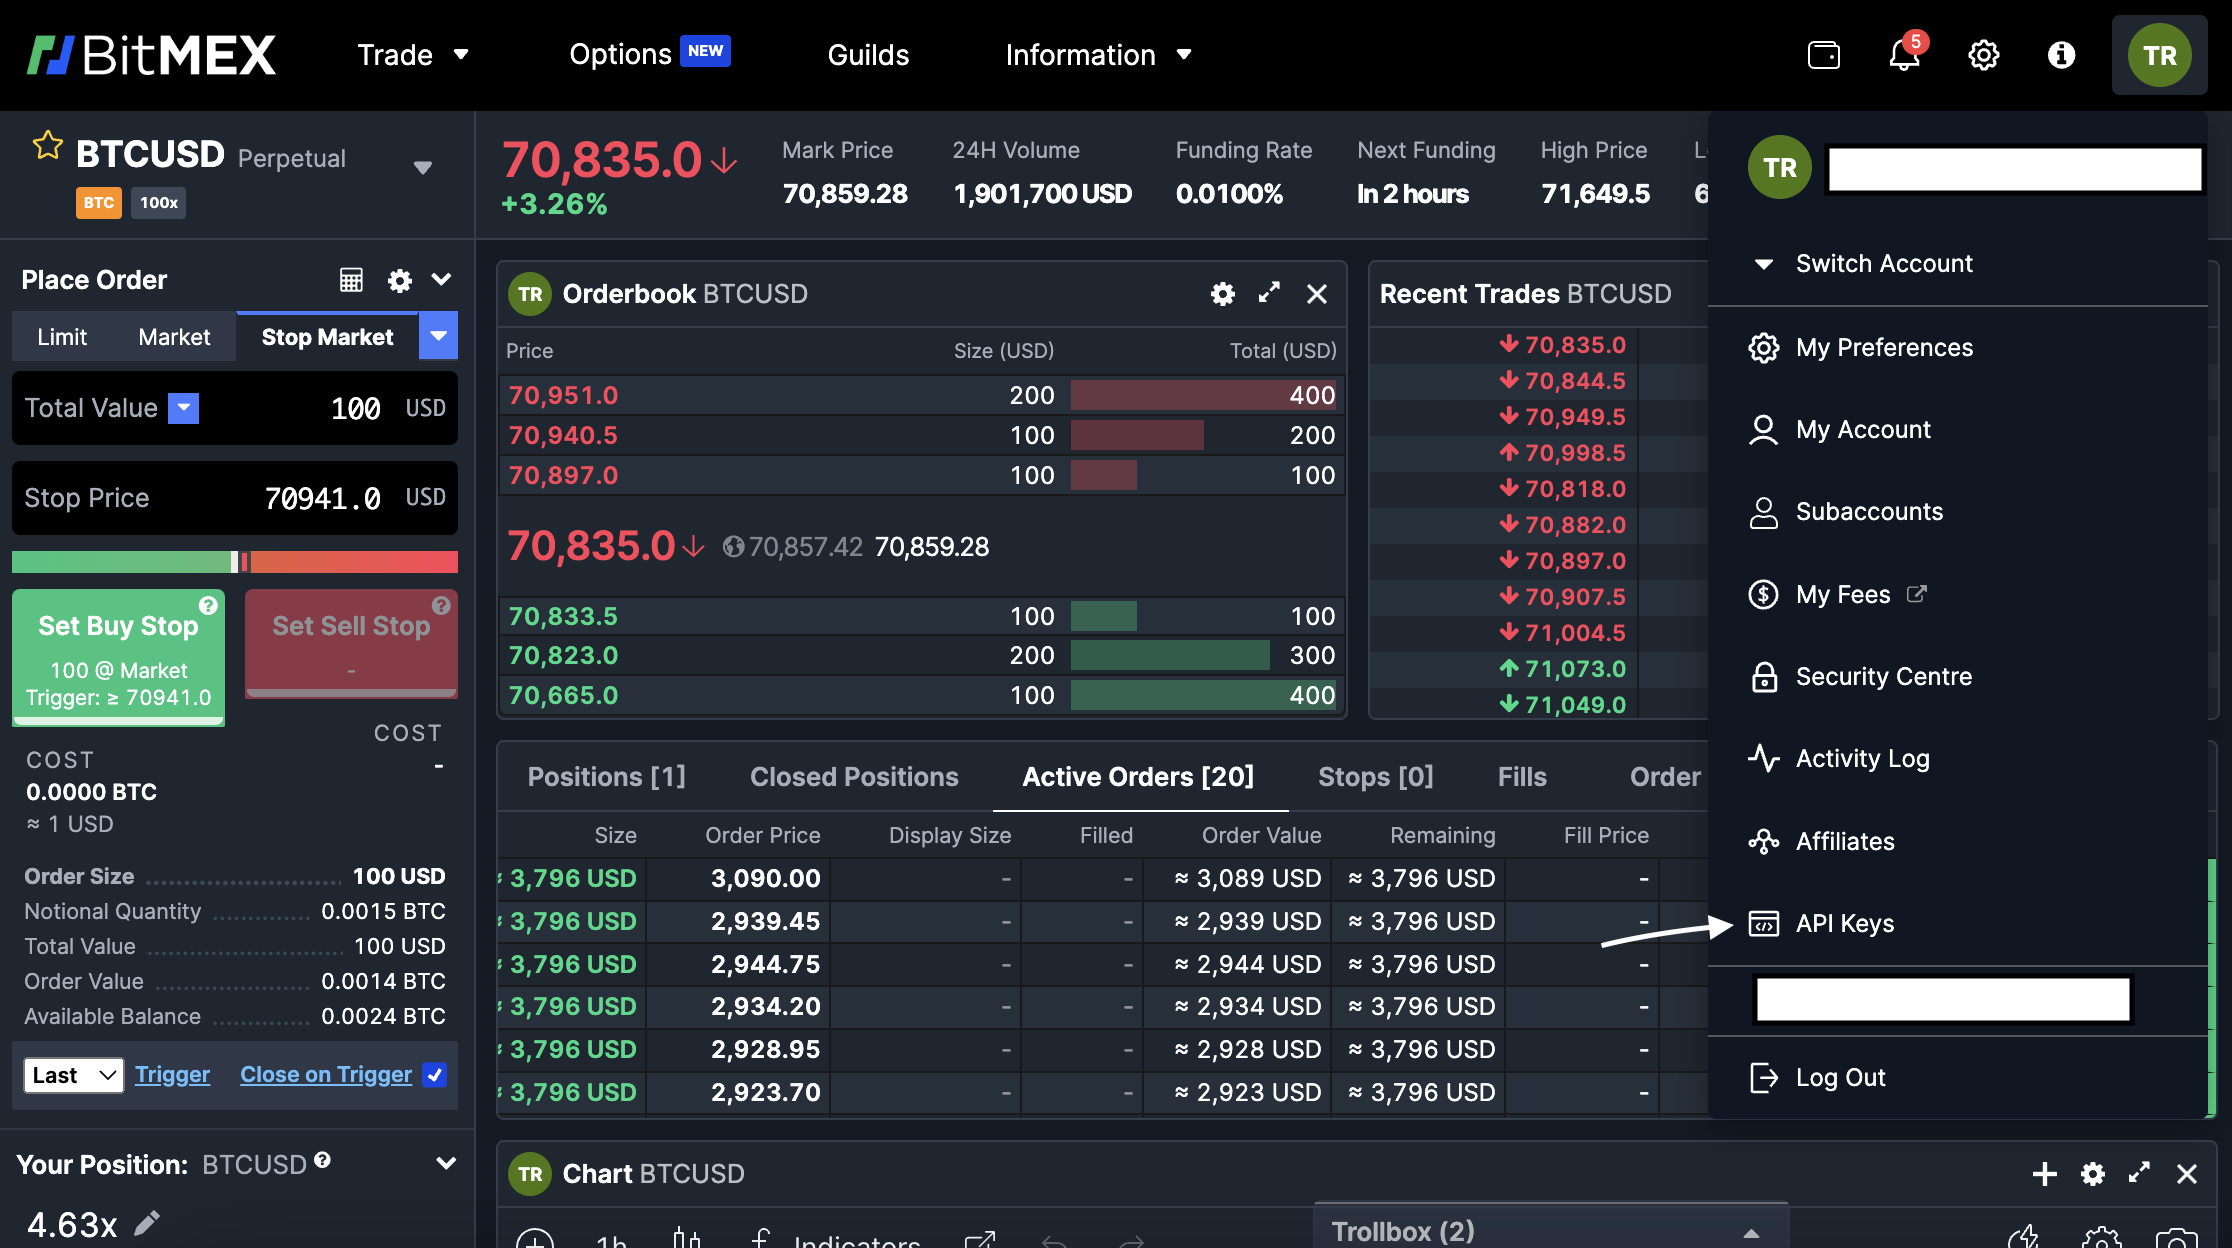This screenshot has width=2232, height=1248.
Task: Open Information dropdown menu
Action: coord(1098,55)
